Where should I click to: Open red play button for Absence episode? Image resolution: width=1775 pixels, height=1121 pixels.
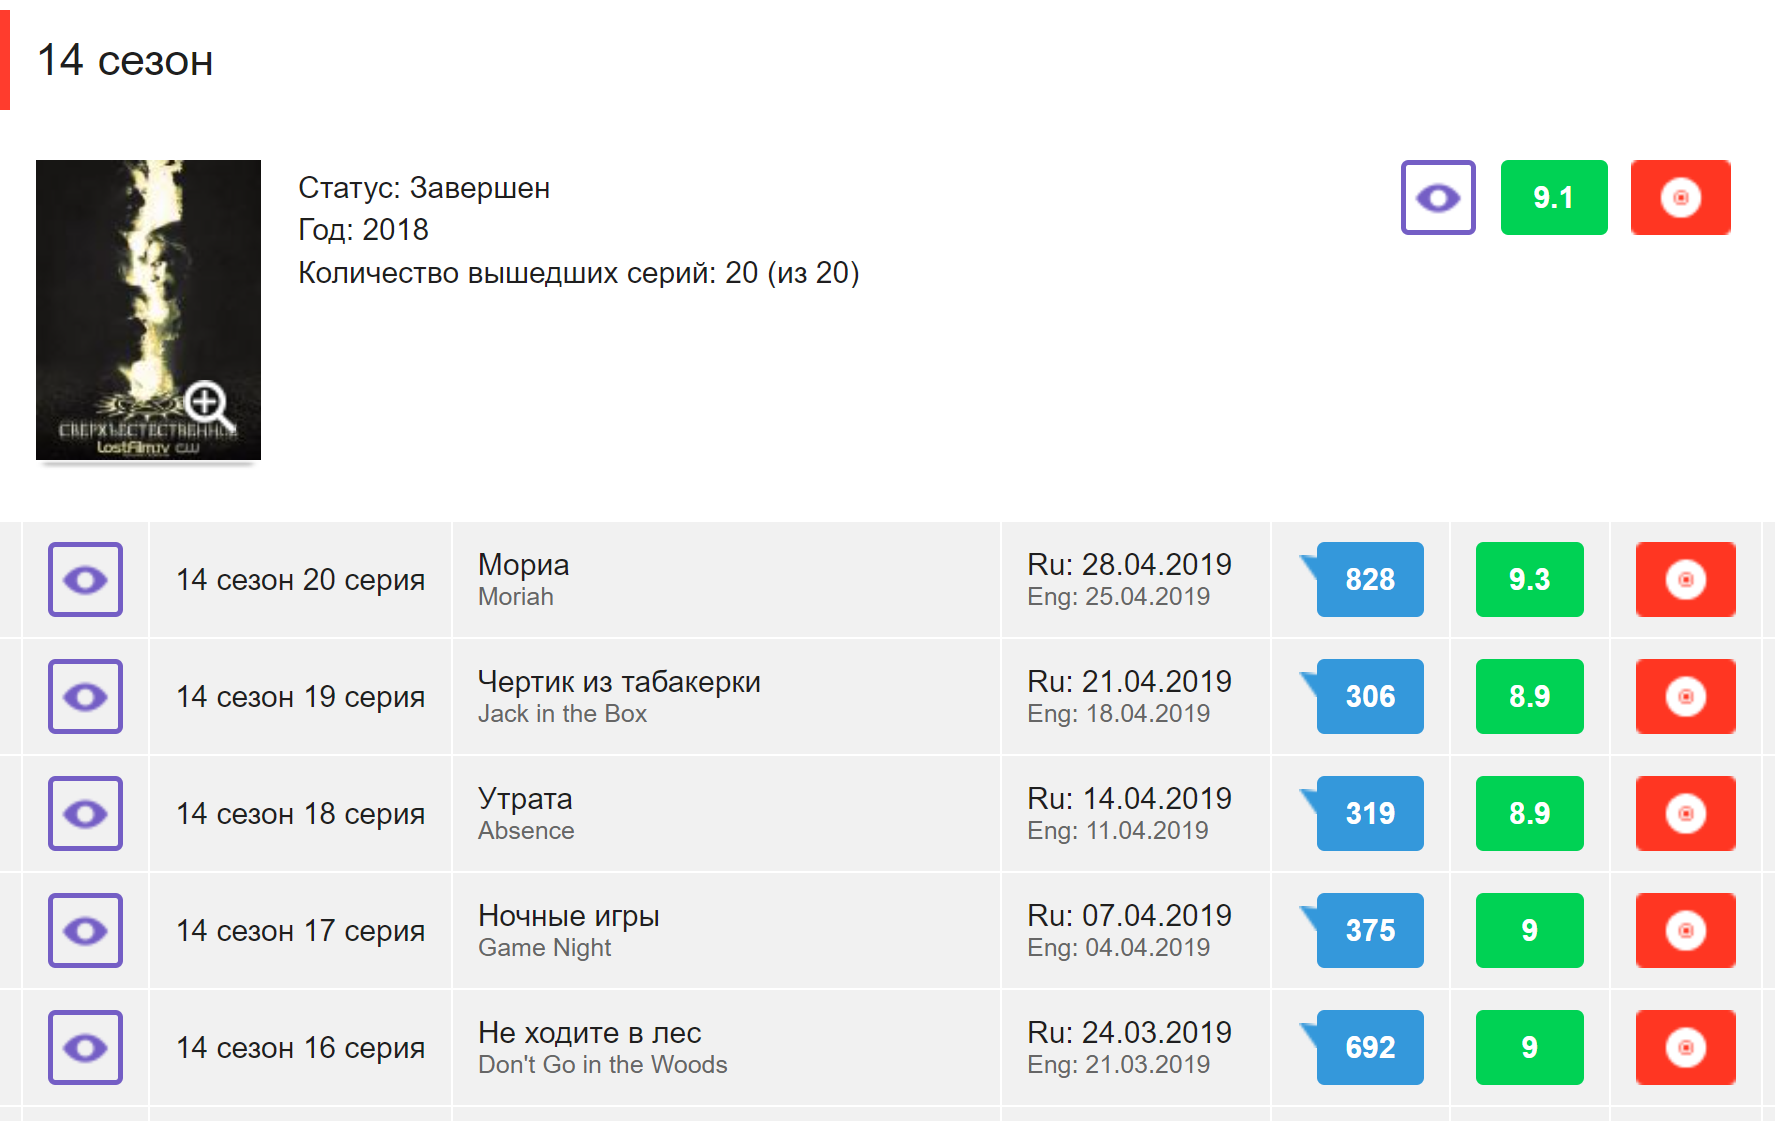click(x=1685, y=813)
